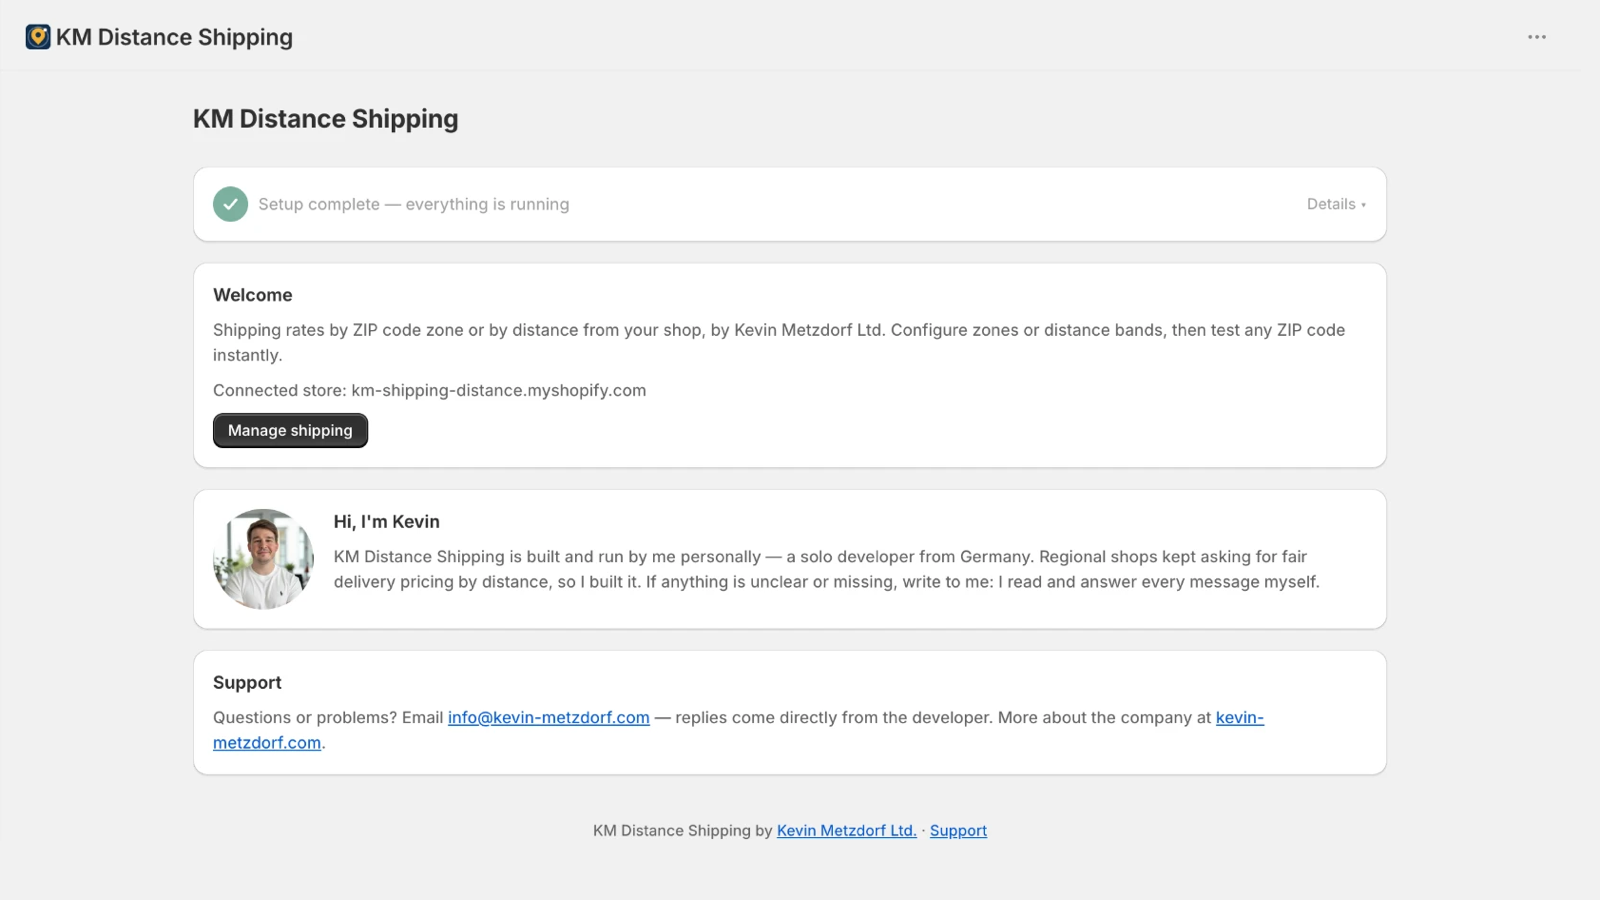Click Kevin's profile photo

263,559
